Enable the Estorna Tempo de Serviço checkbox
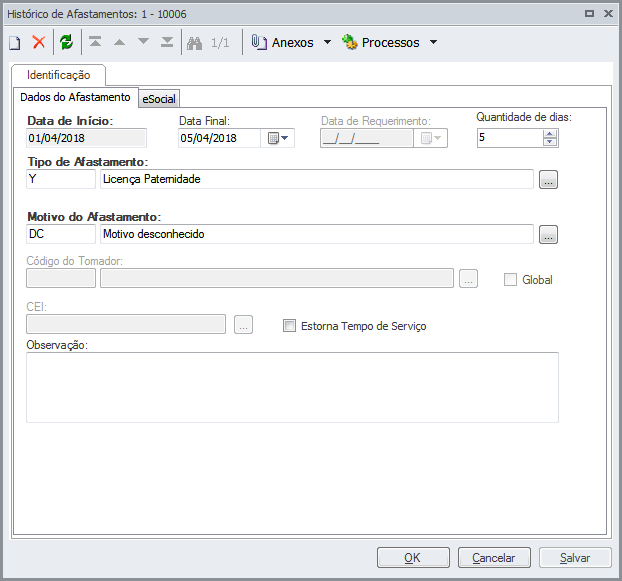The width and height of the screenshot is (622, 581). coord(289,326)
